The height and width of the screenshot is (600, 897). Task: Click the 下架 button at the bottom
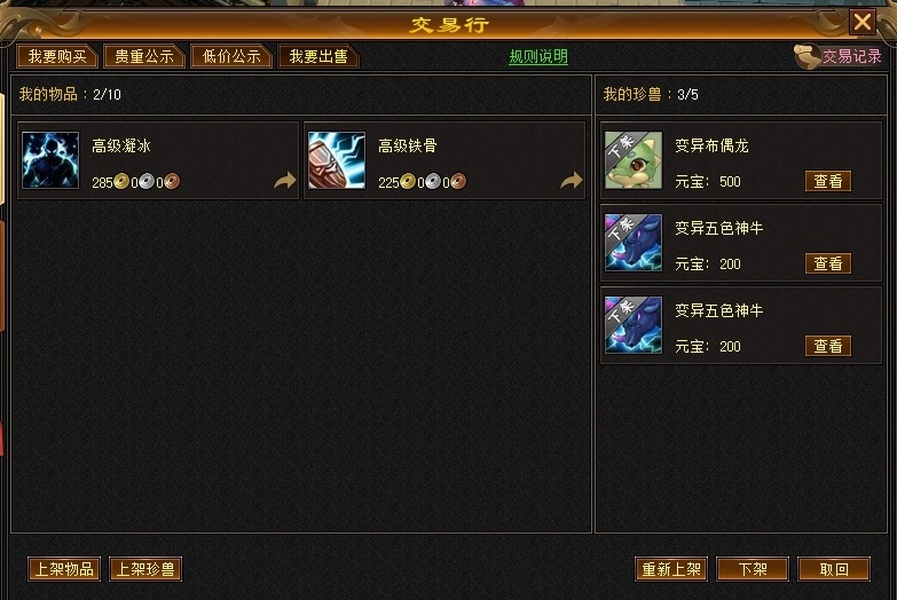pyautogui.click(x=752, y=569)
